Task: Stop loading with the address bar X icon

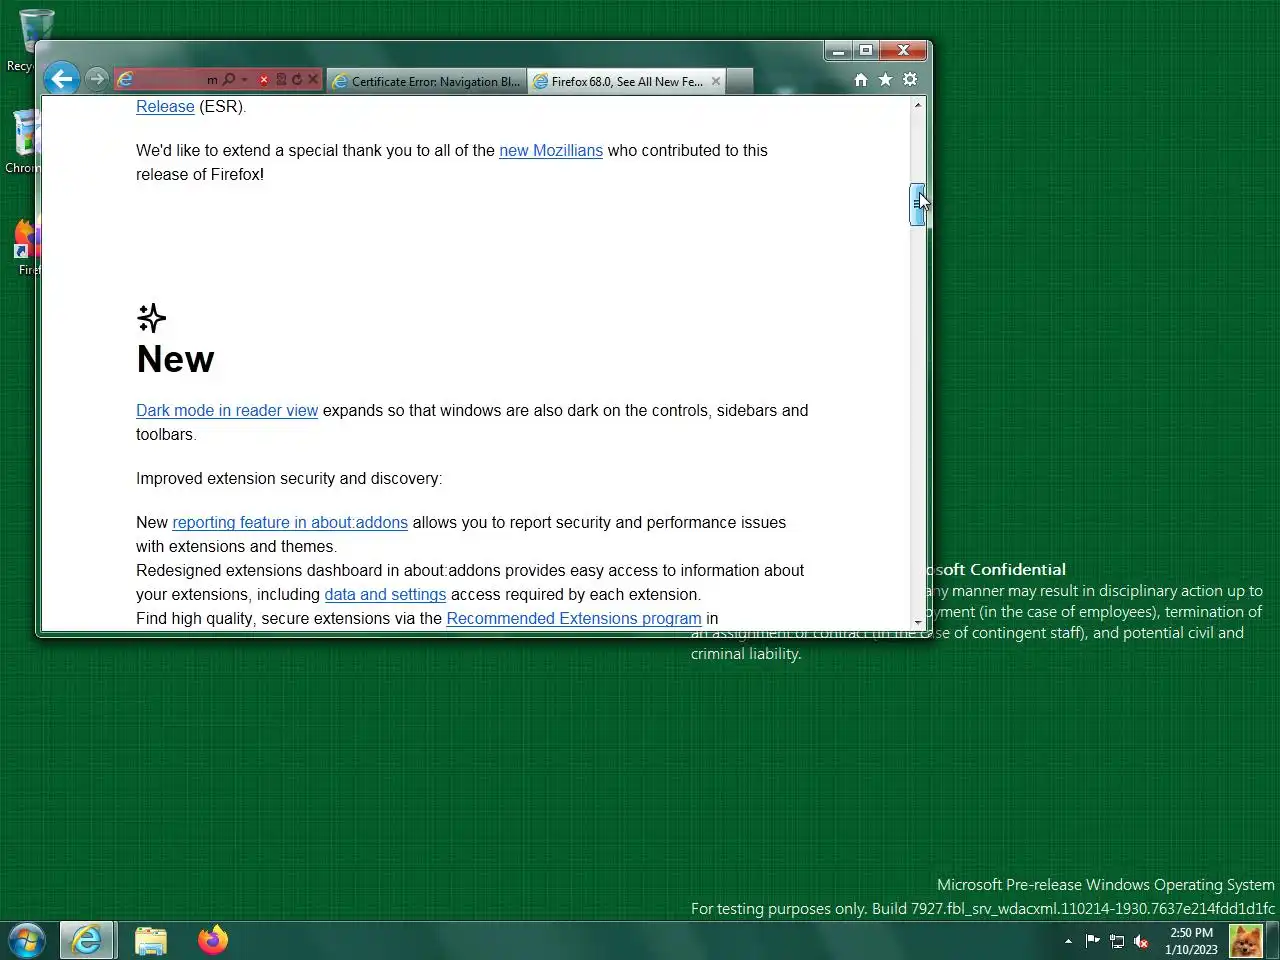Action: coord(313,79)
